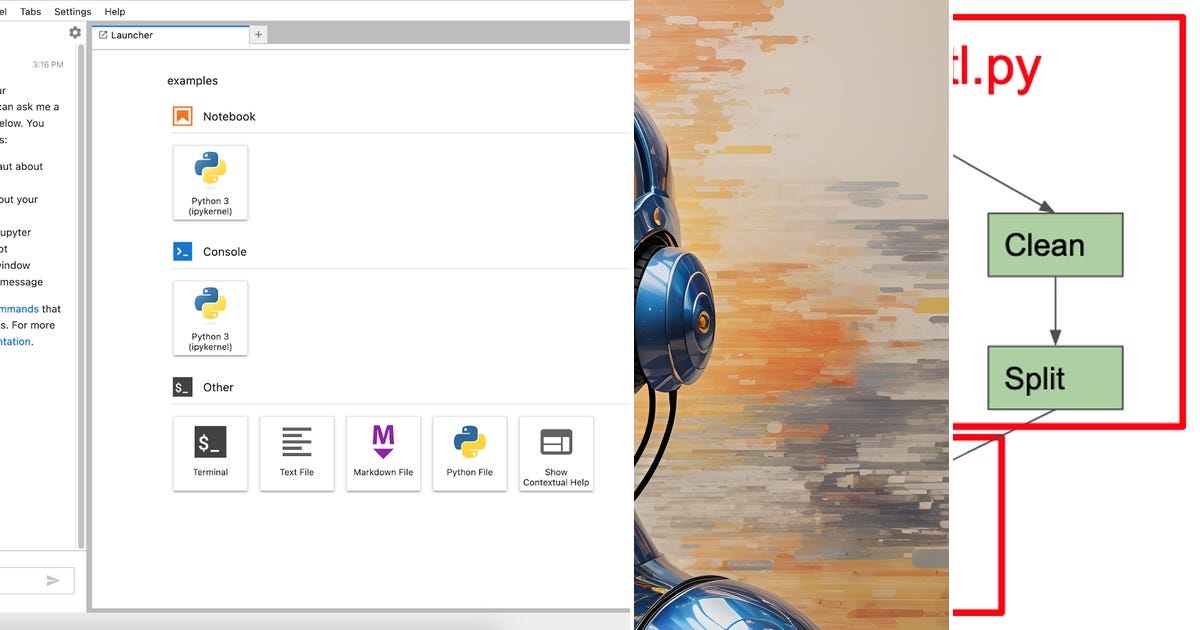Launch Python 3 ipykernel Notebook

click(210, 183)
